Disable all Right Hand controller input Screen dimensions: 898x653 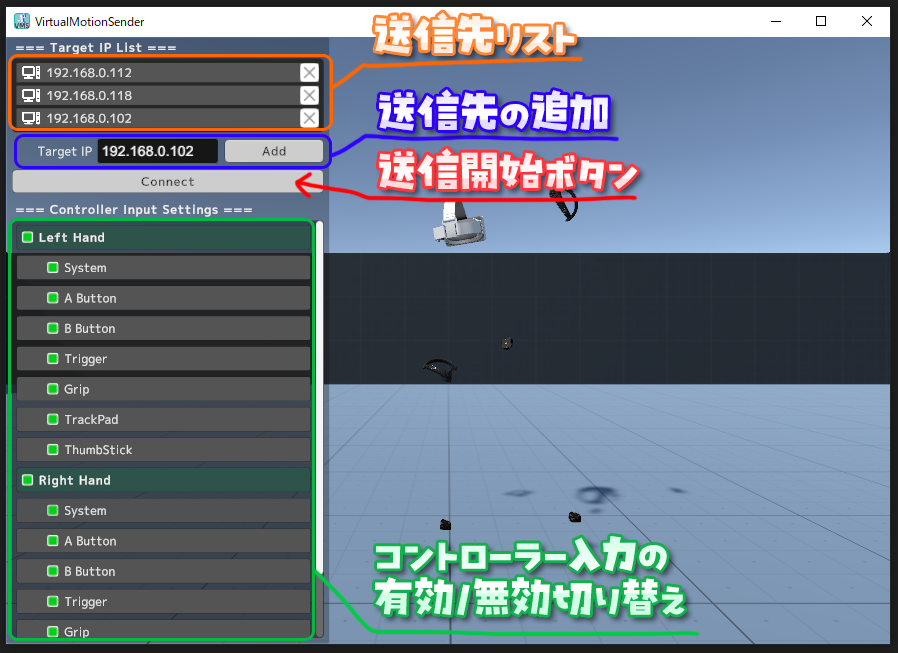27,480
